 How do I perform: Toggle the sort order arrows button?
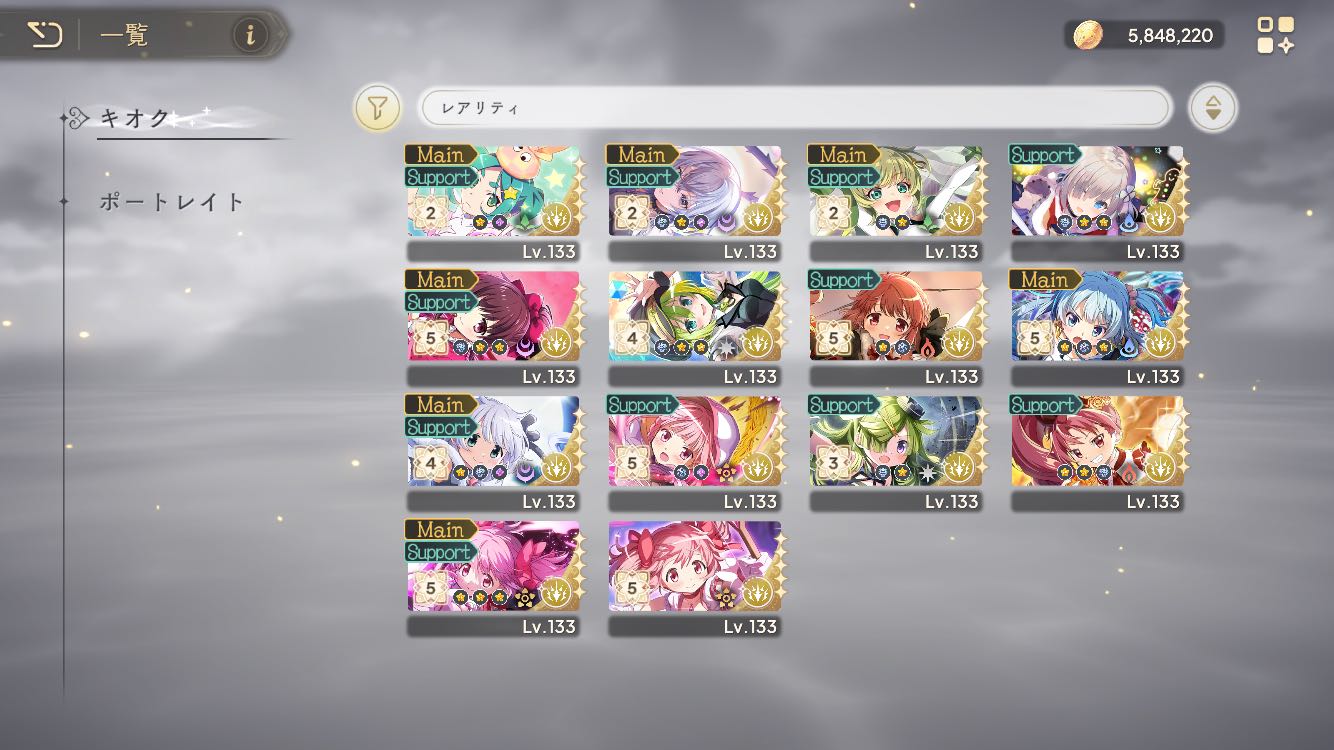(1213, 108)
